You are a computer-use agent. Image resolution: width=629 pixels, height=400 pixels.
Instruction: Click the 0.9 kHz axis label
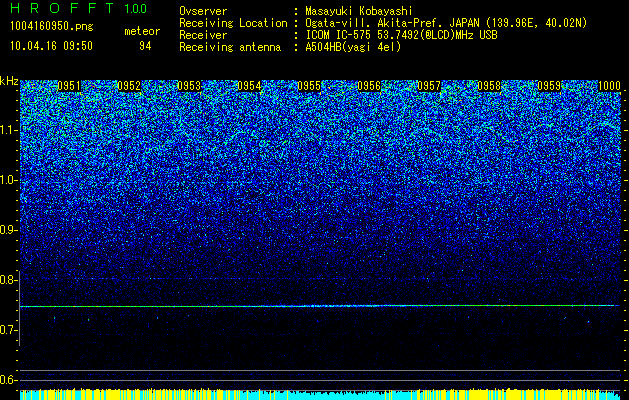[9, 230]
